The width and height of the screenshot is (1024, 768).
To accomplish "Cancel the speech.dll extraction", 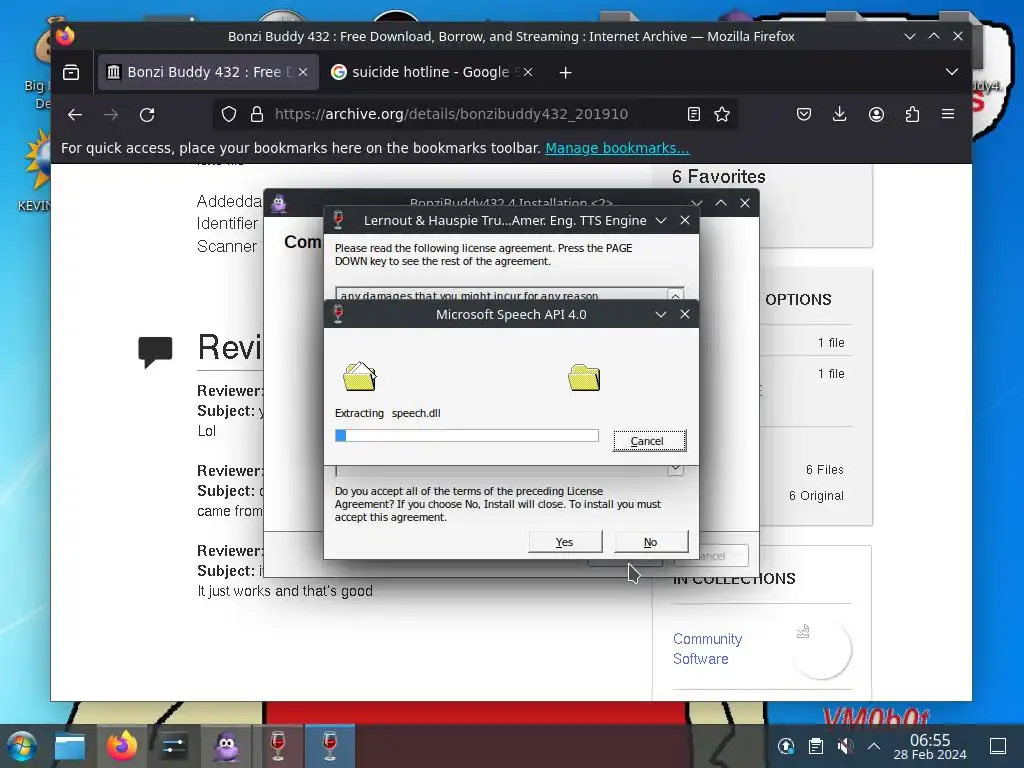I will 649,441.
